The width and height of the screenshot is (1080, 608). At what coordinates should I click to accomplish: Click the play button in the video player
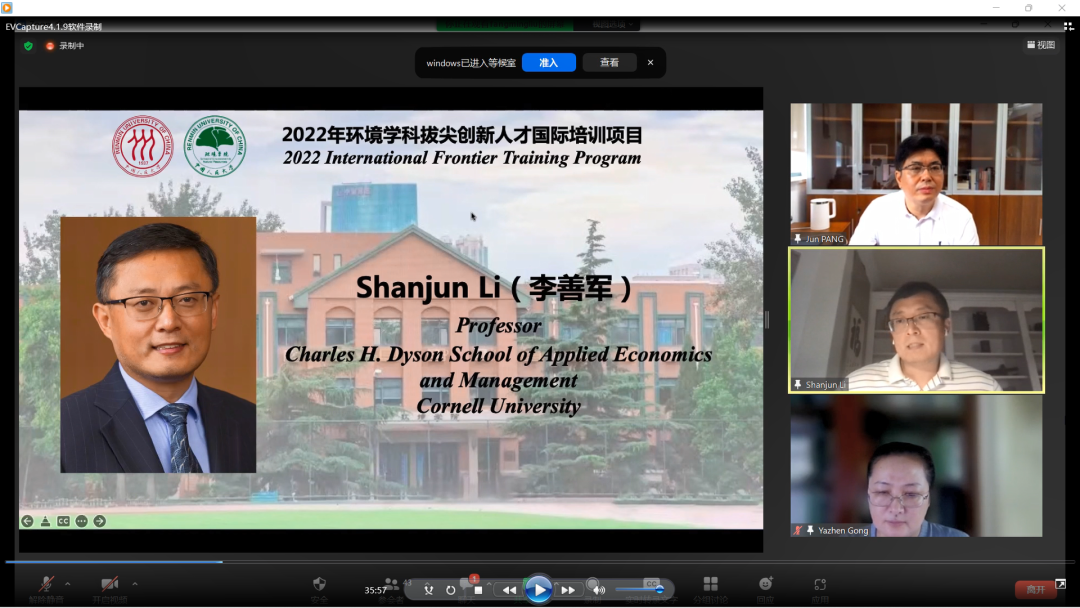[539, 590]
